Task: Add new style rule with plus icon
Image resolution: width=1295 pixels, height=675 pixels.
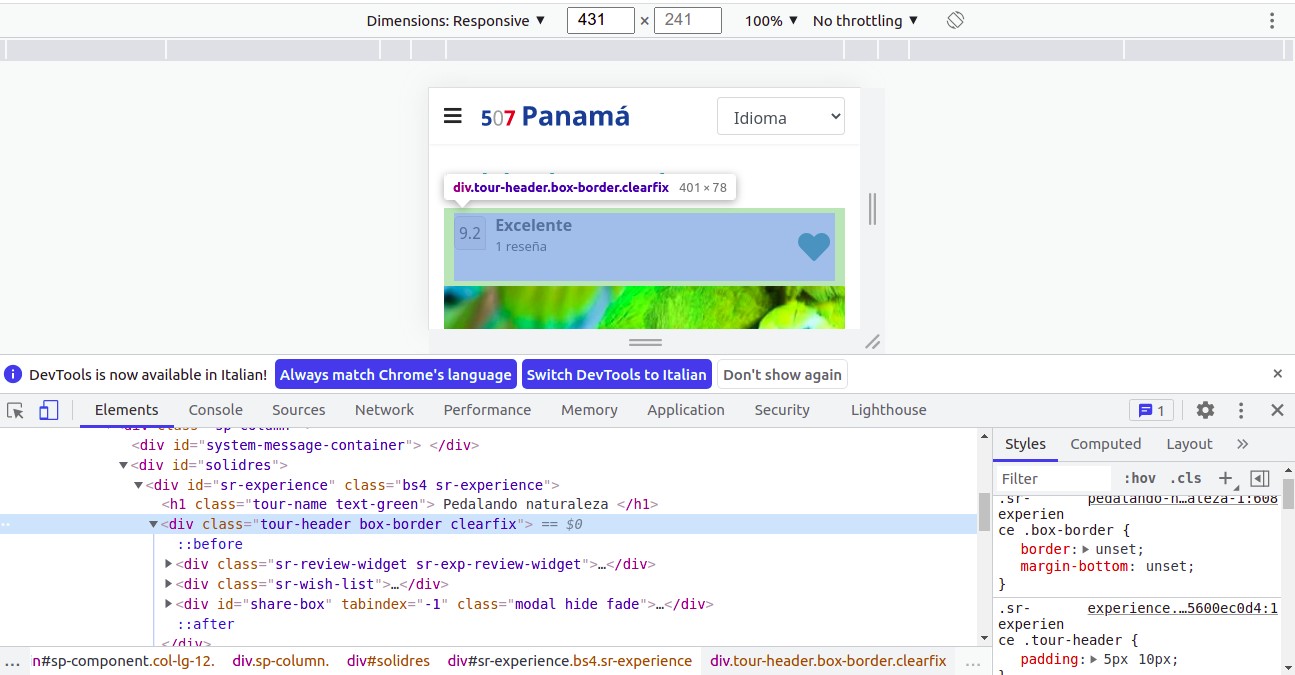Action: pos(1226,478)
